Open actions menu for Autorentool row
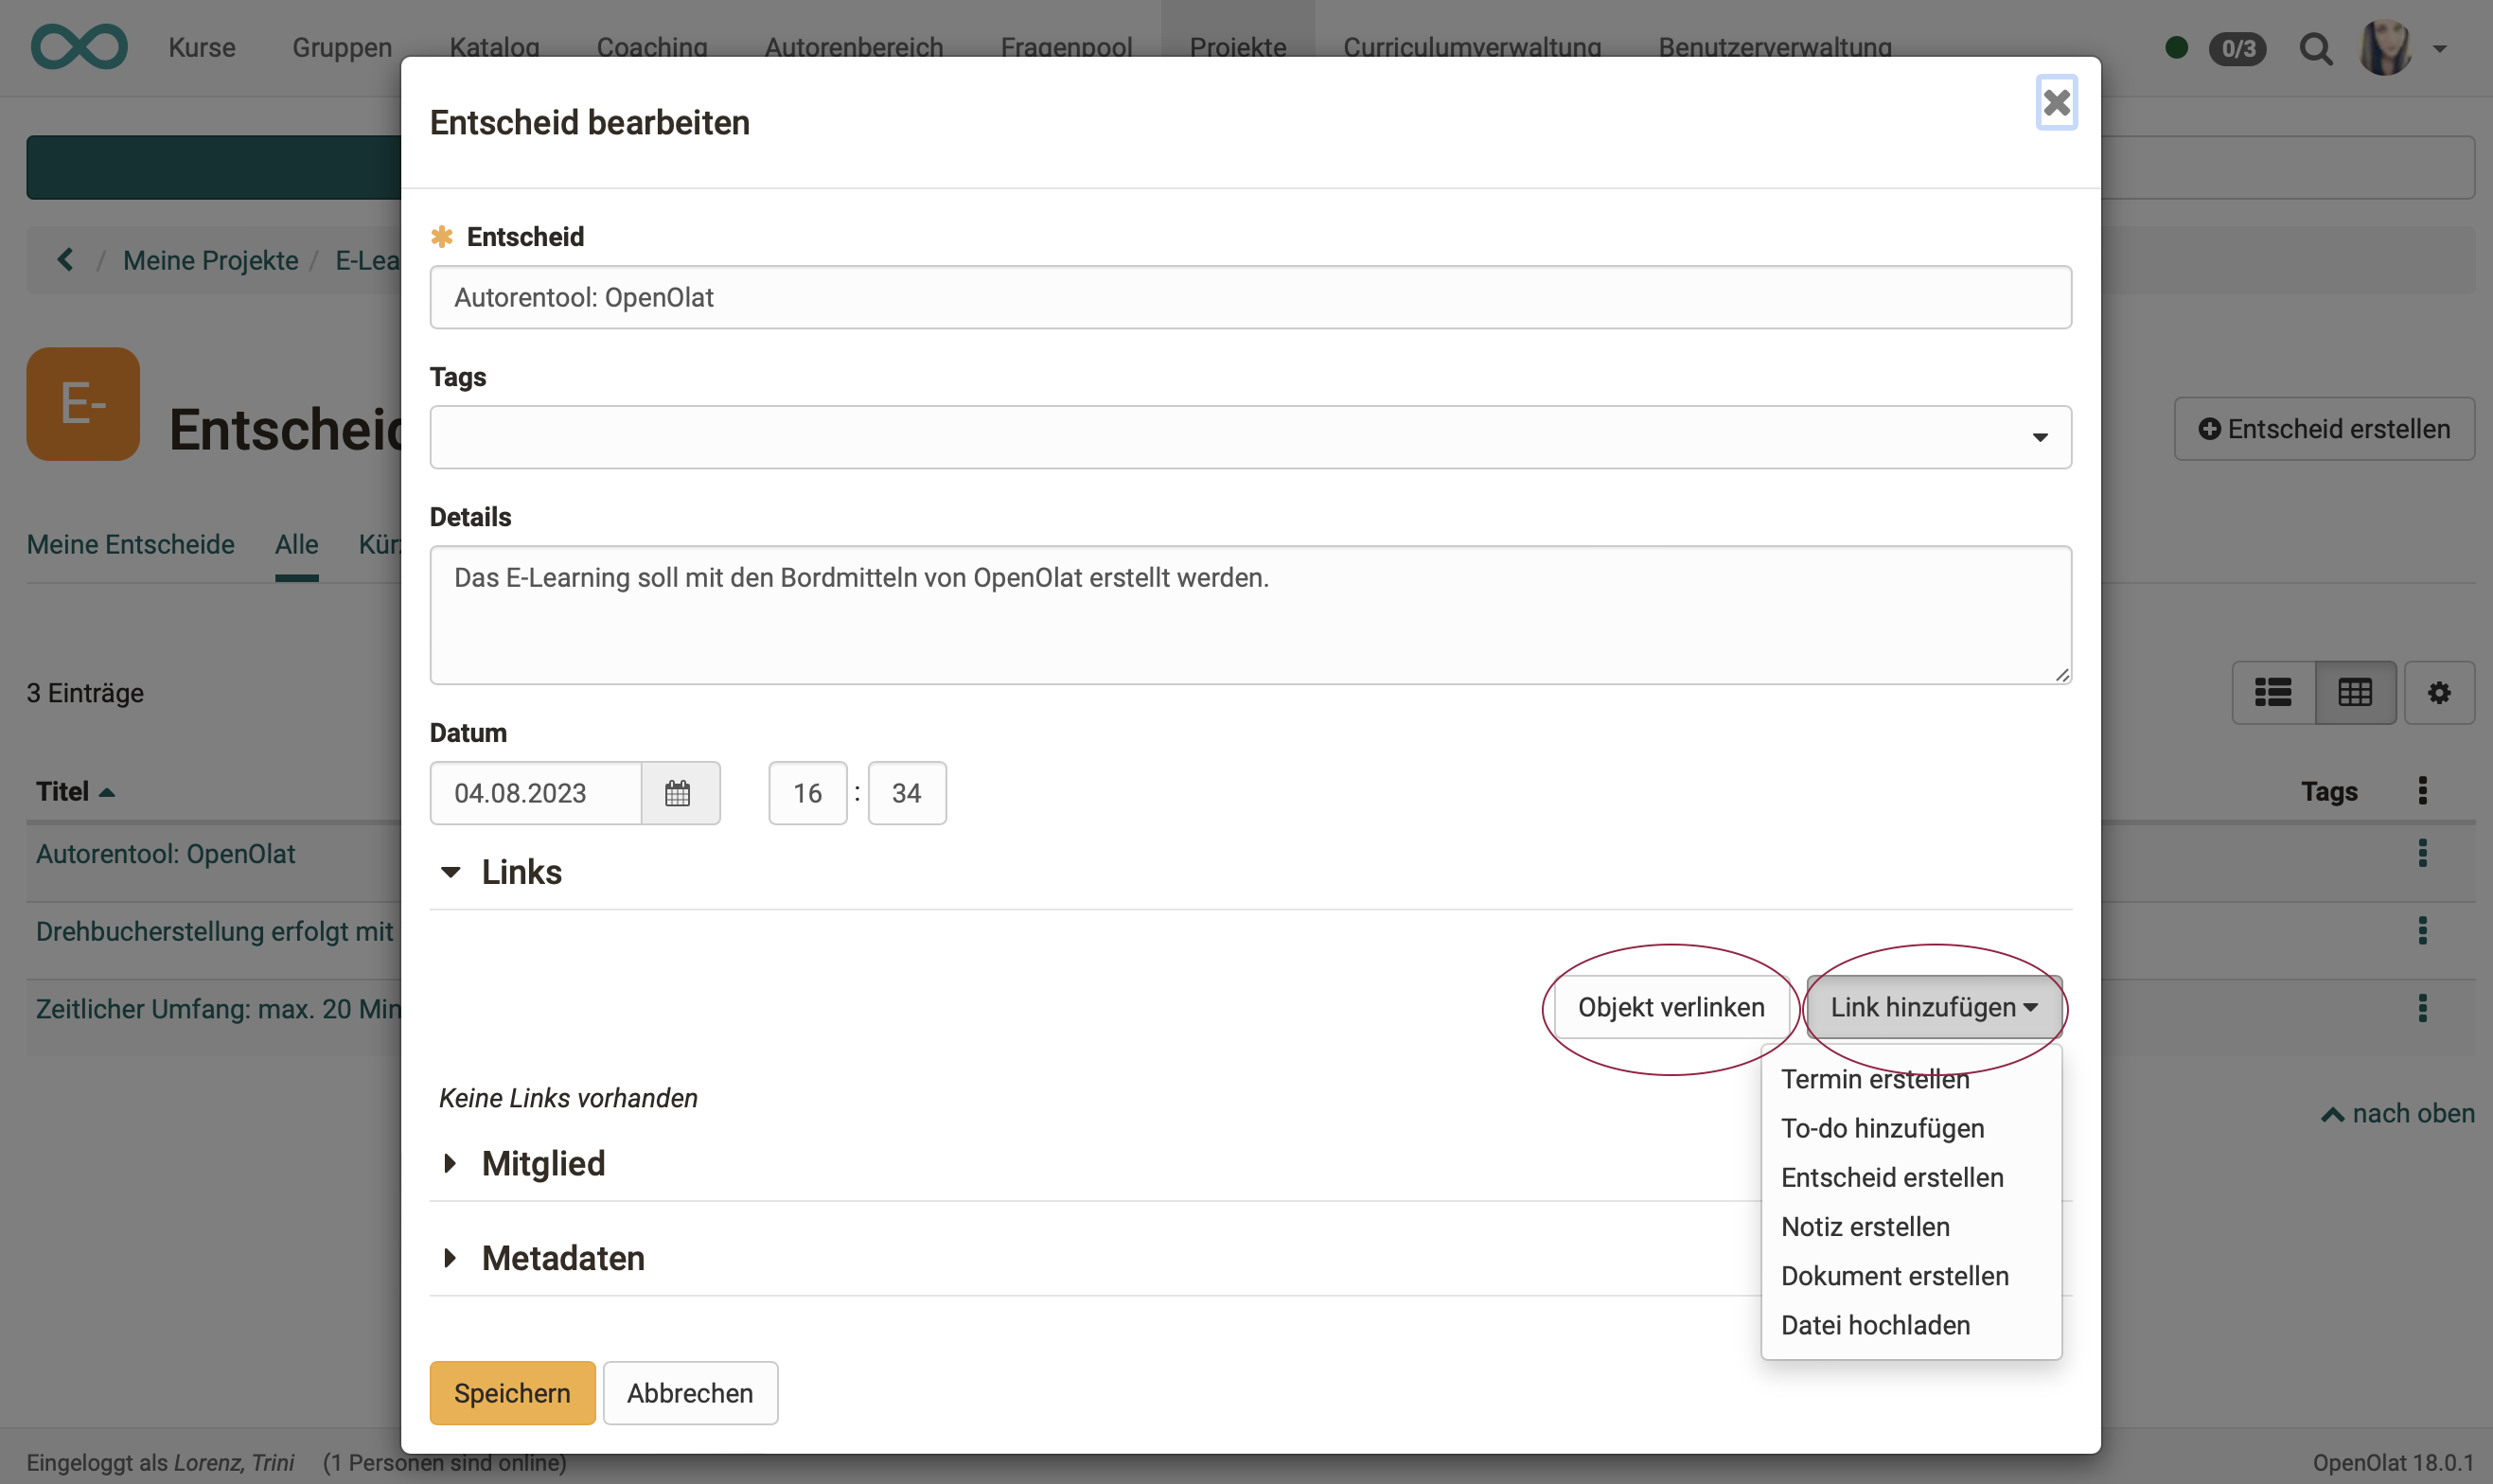This screenshot has width=2493, height=1484. [2422, 853]
